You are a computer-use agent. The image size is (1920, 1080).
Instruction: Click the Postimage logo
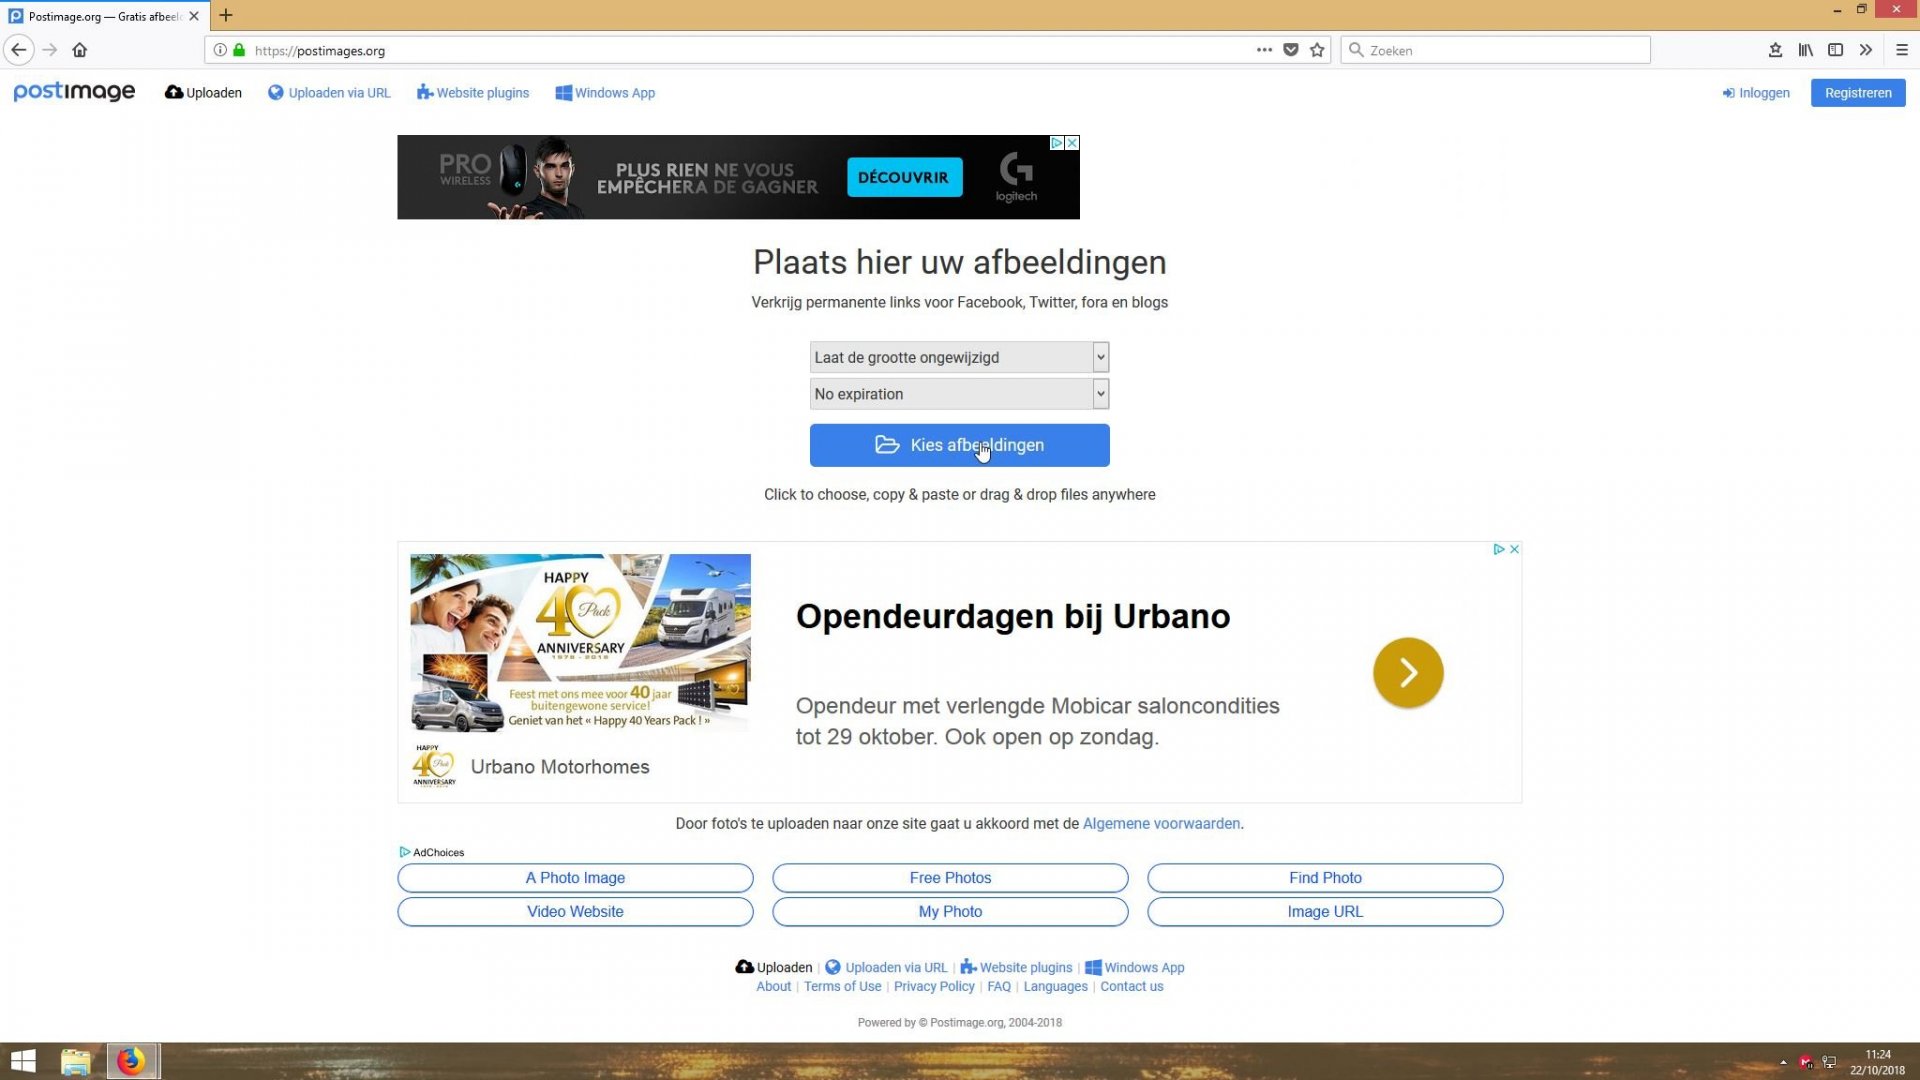74,92
